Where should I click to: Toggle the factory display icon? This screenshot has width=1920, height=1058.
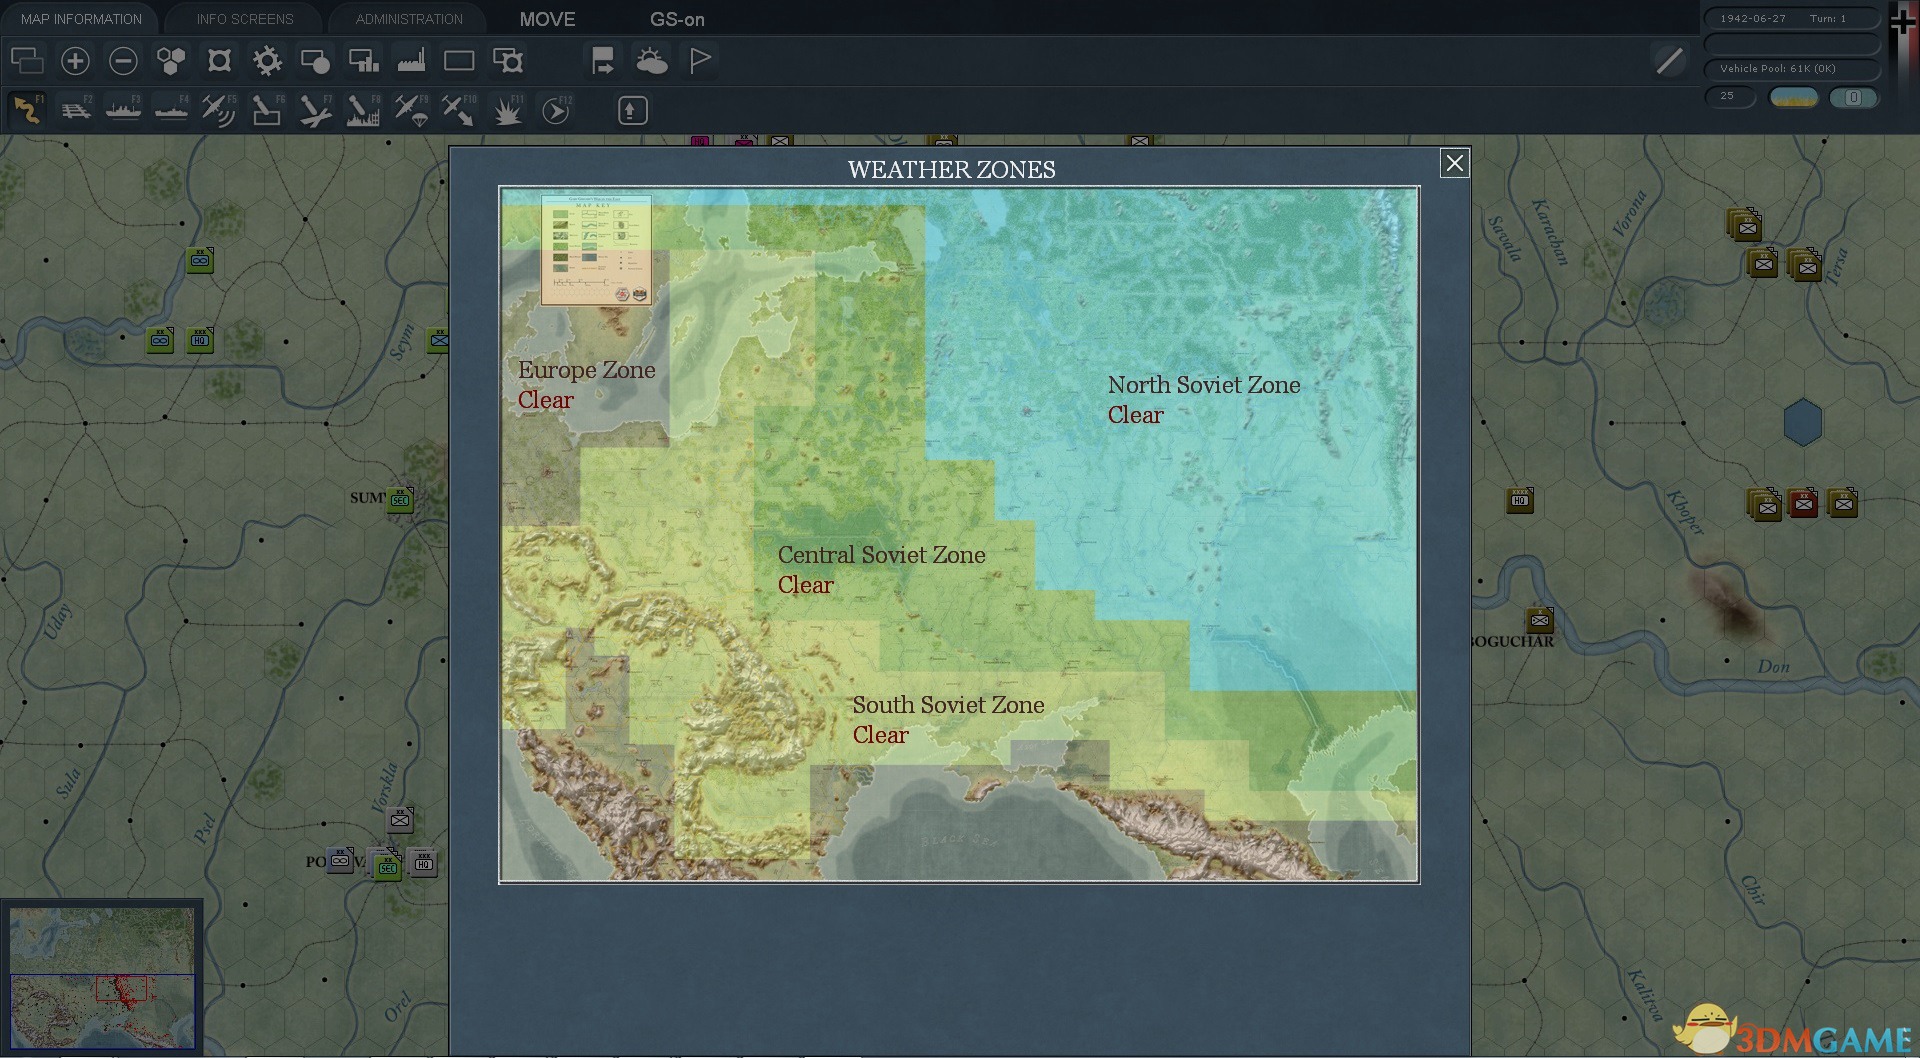tap(411, 61)
